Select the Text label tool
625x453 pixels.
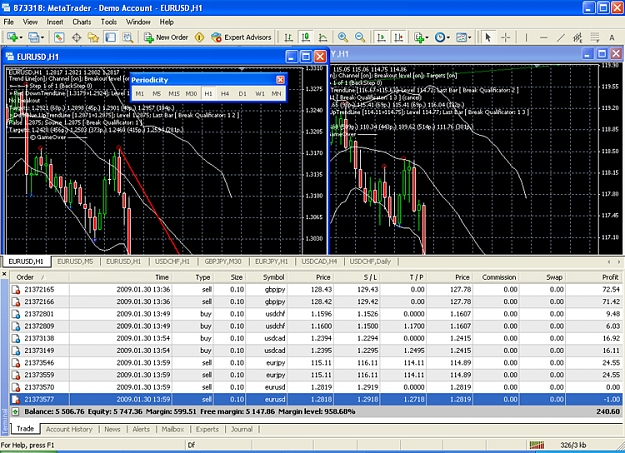pos(612,37)
